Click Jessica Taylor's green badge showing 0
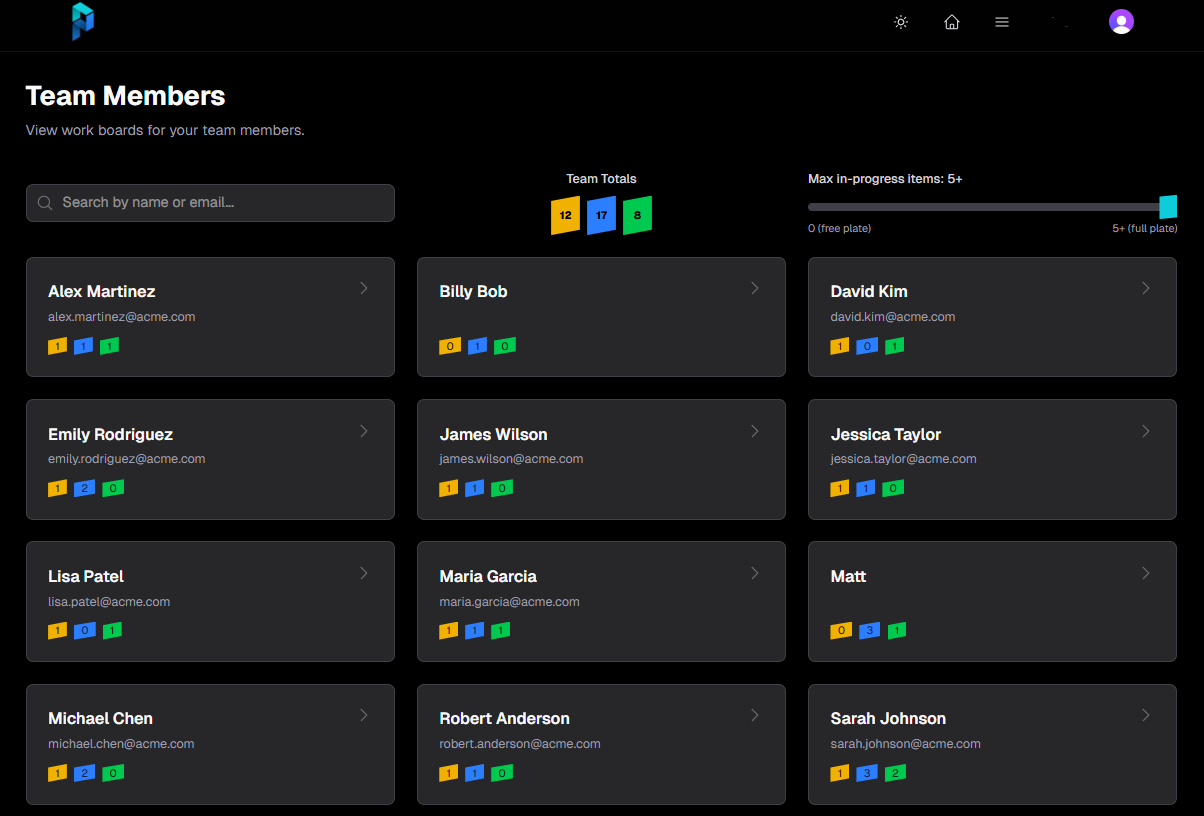The height and width of the screenshot is (816, 1204). pyautogui.click(x=894, y=489)
